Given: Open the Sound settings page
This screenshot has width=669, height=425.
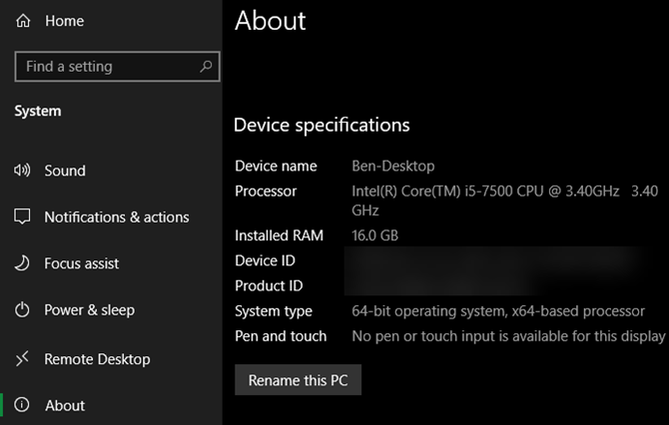Looking at the screenshot, I should (65, 171).
